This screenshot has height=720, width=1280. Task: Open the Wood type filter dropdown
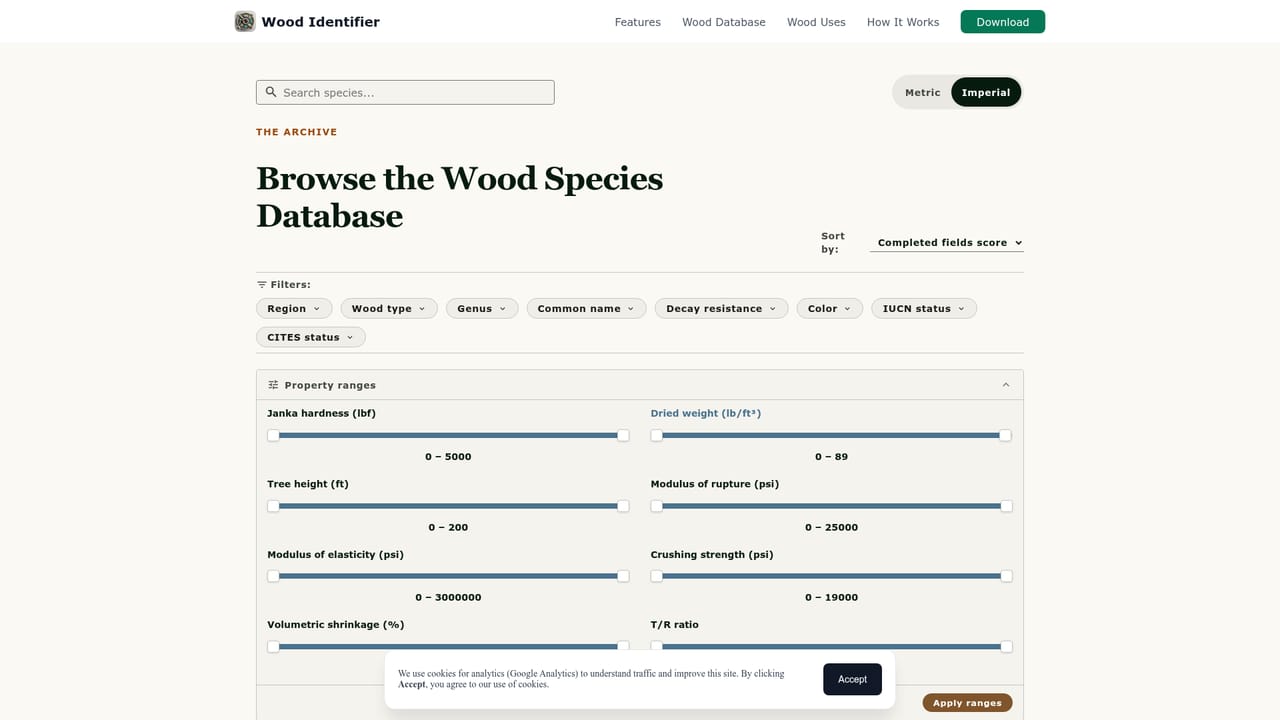(x=389, y=308)
